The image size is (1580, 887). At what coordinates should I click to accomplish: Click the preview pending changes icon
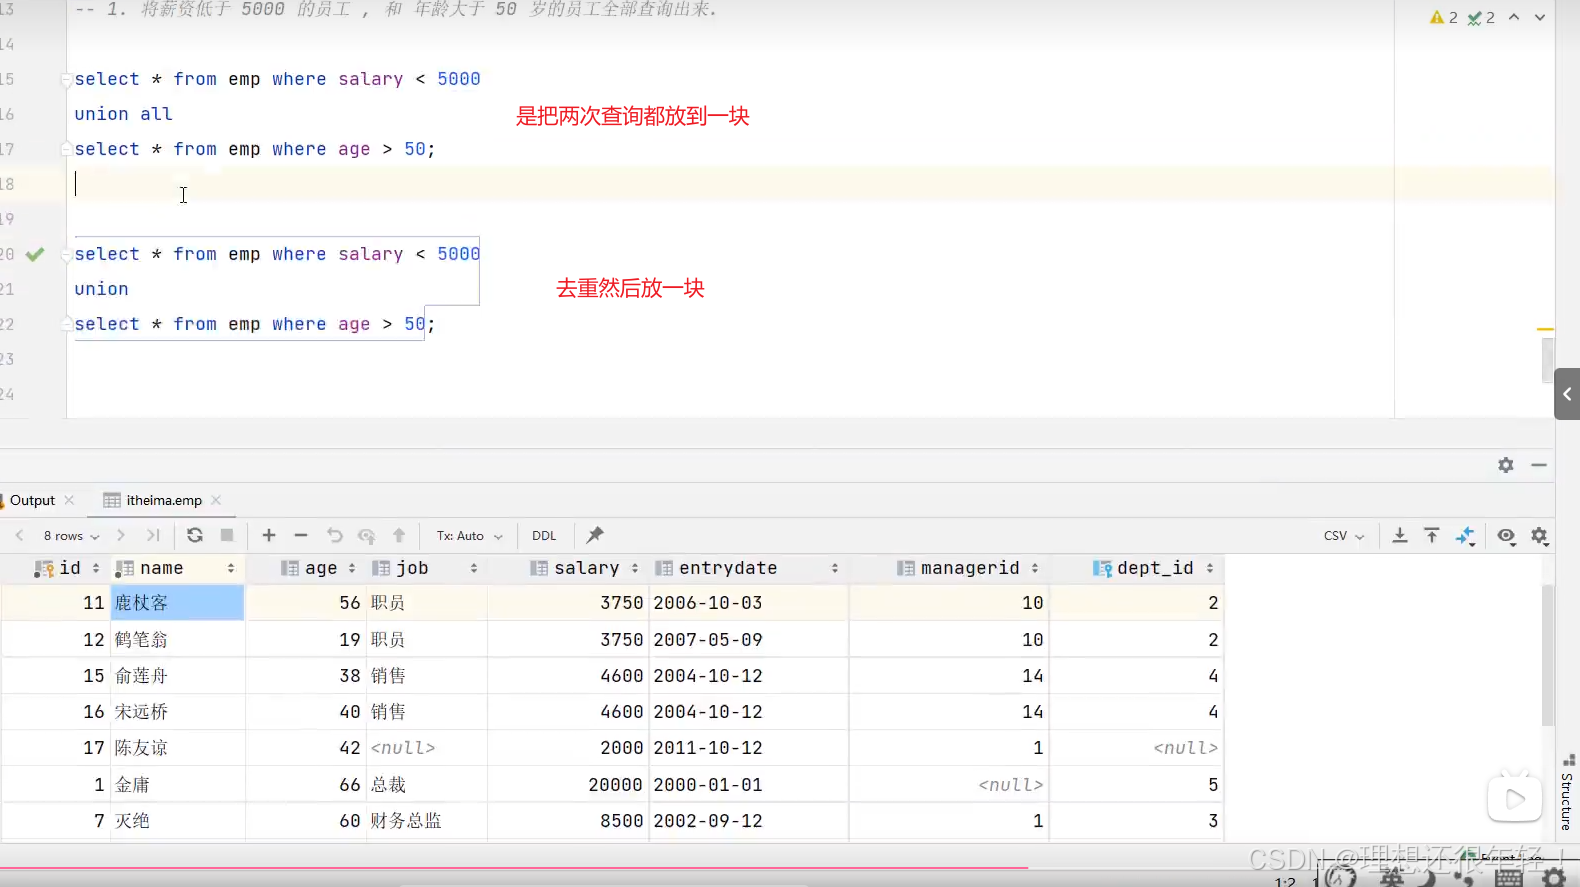(x=367, y=535)
